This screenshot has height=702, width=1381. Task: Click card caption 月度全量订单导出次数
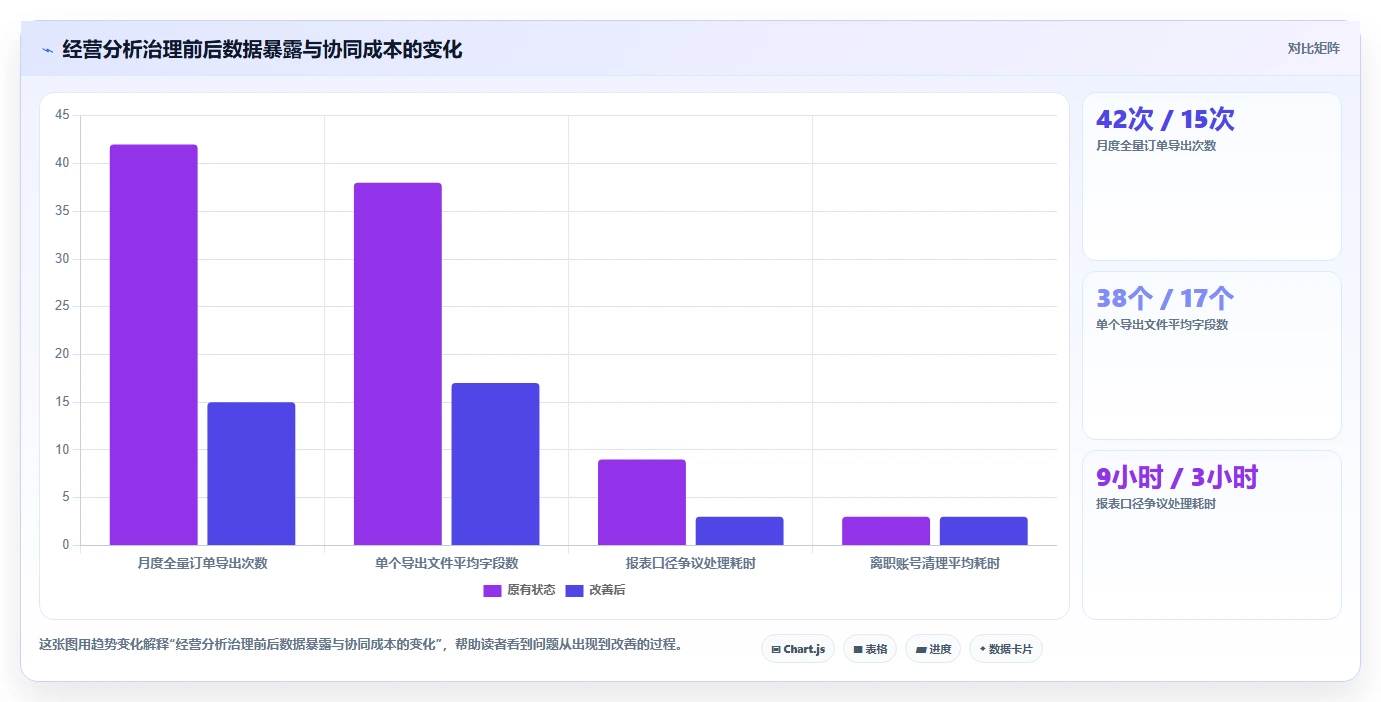[1156, 146]
